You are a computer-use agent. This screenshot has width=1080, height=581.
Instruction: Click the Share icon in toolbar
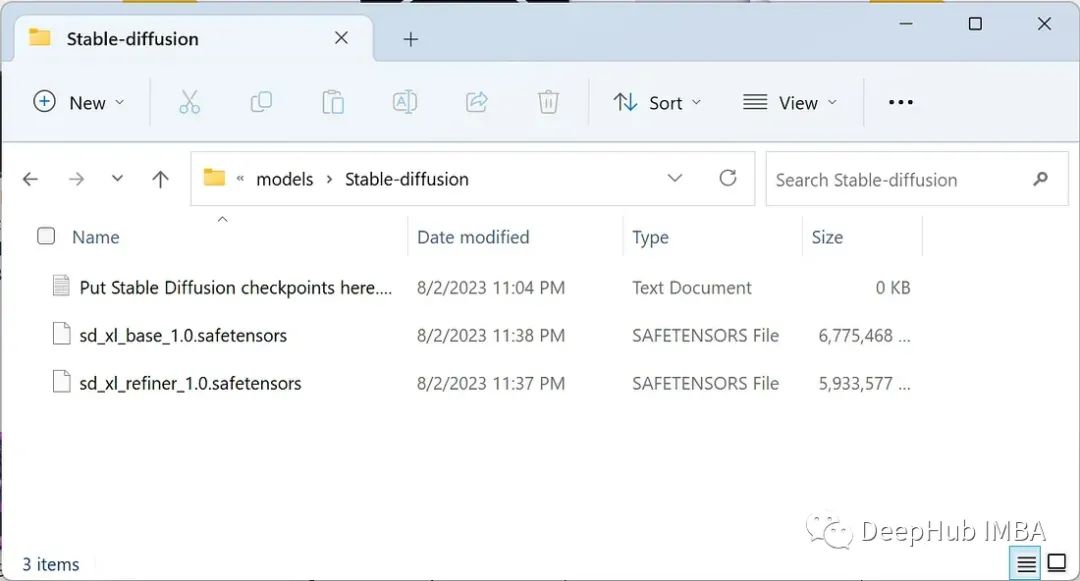(476, 102)
